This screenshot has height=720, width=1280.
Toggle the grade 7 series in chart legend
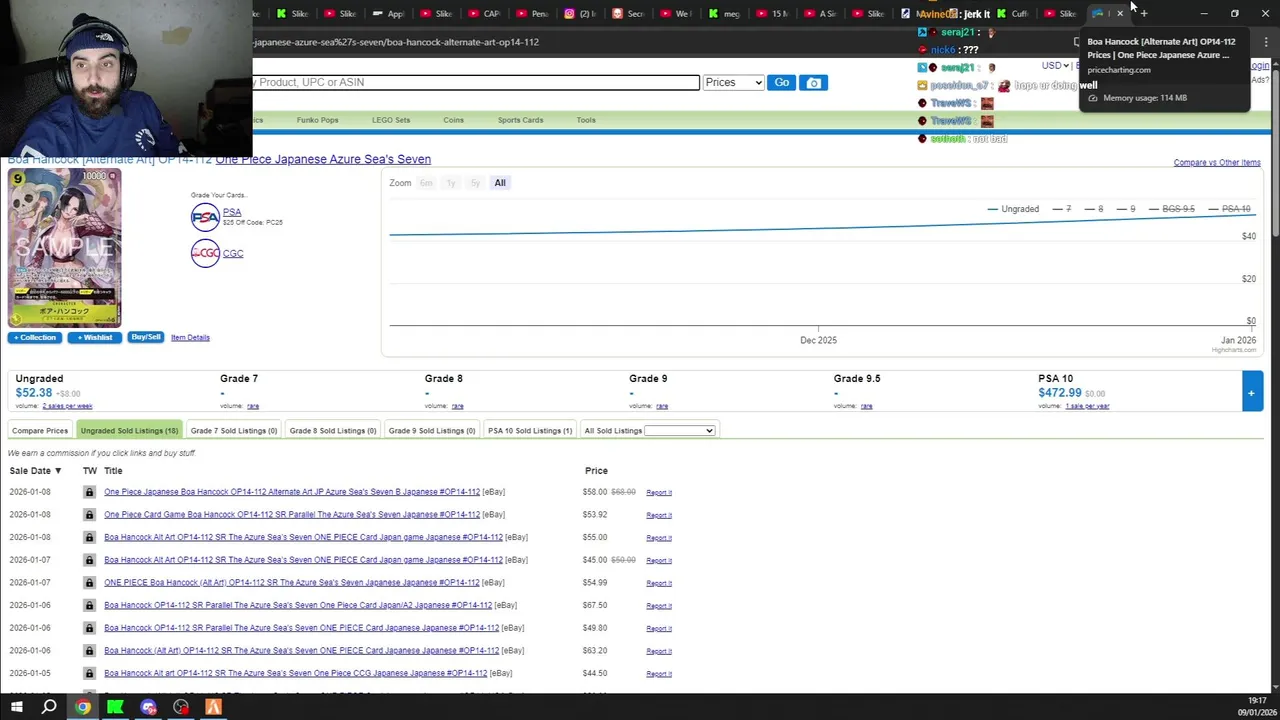1061,209
